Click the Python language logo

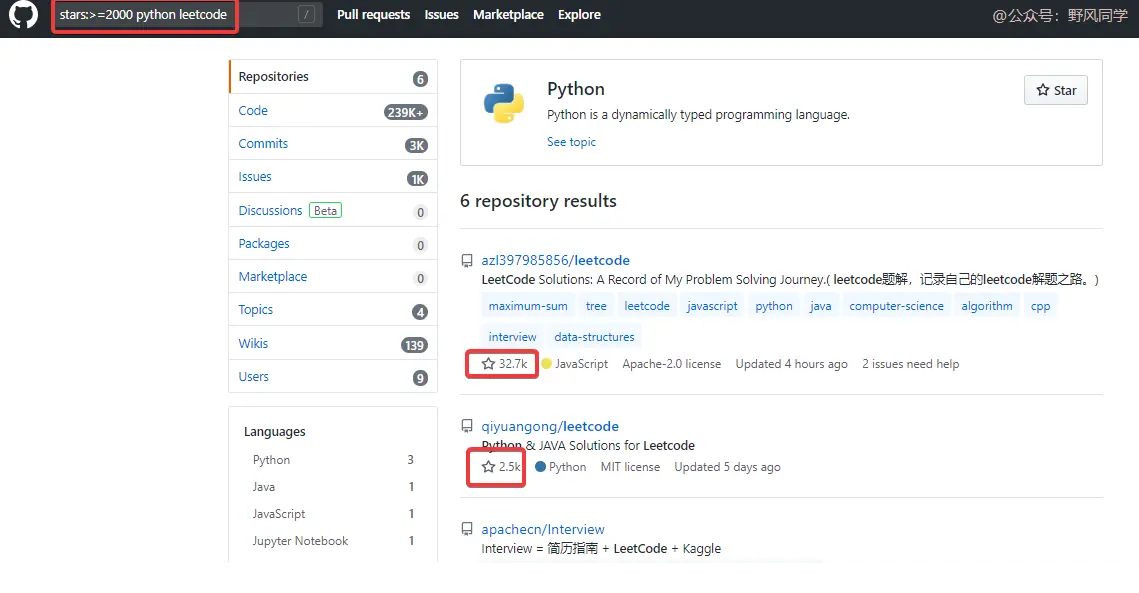(504, 103)
